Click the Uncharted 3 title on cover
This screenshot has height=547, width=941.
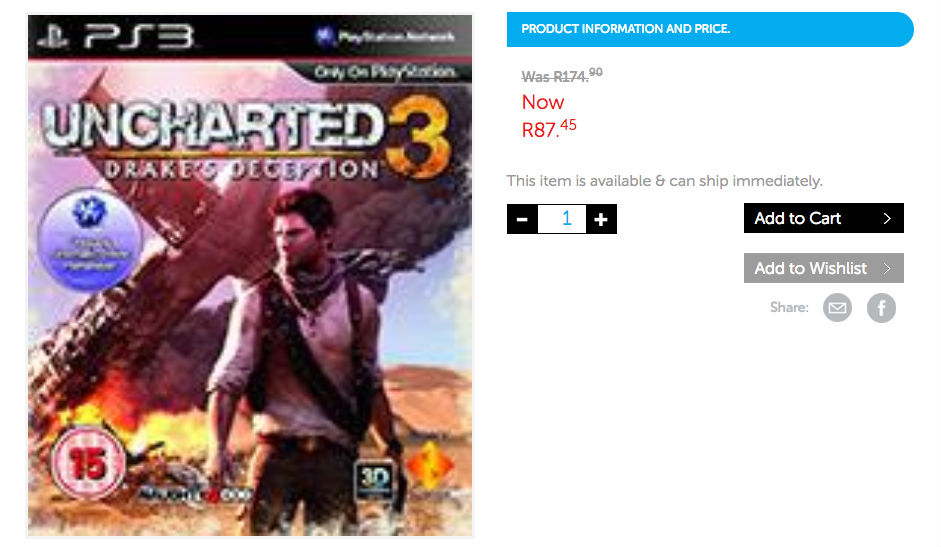click(246, 136)
